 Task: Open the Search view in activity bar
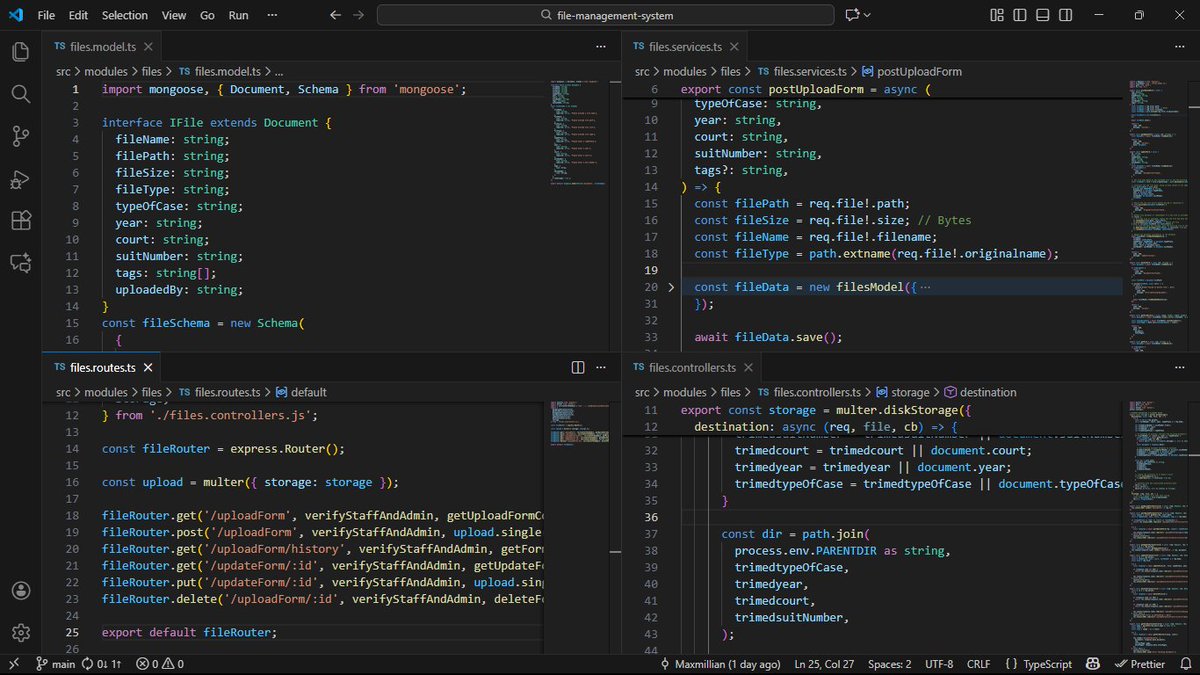[20, 94]
